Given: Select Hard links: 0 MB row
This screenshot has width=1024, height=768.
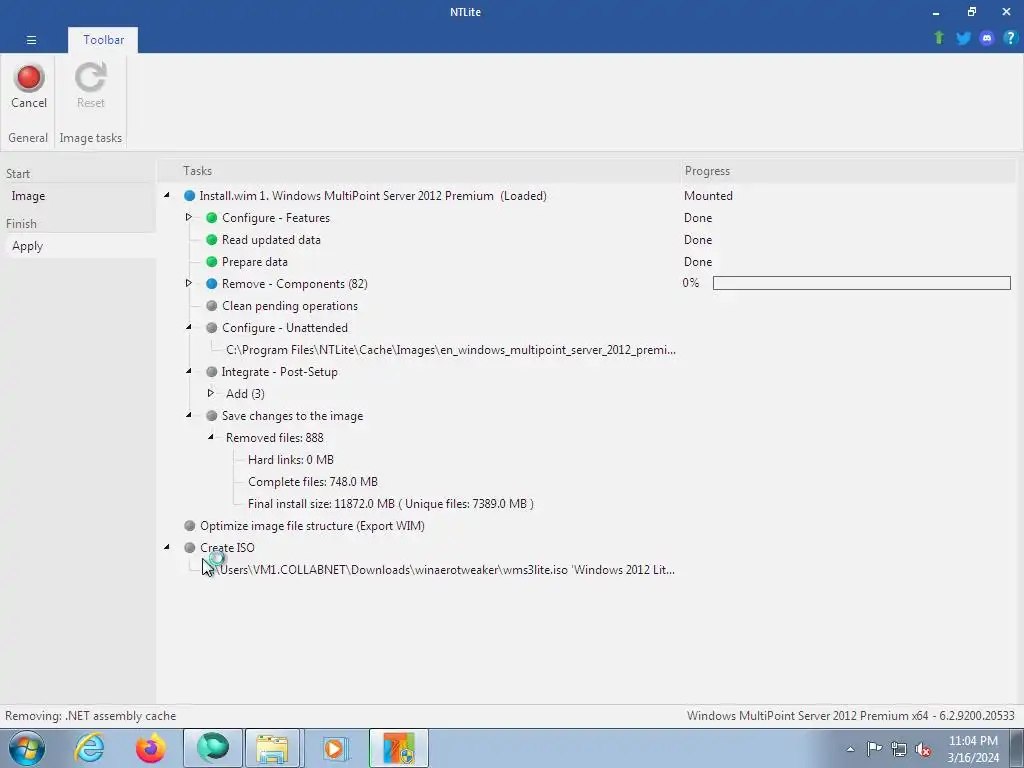Looking at the screenshot, I should [291, 460].
